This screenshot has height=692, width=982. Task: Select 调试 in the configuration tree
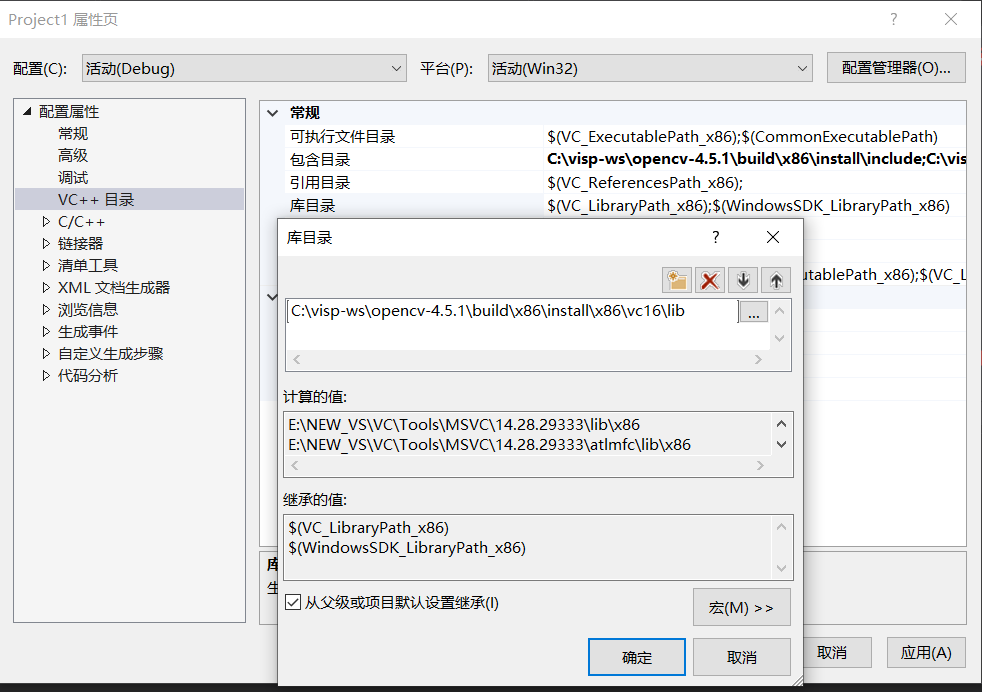(73, 177)
